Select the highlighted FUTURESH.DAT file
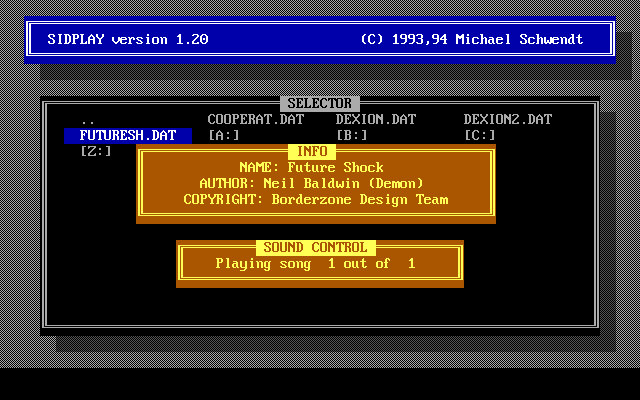The height and width of the screenshot is (400, 640). pyautogui.click(x=128, y=136)
